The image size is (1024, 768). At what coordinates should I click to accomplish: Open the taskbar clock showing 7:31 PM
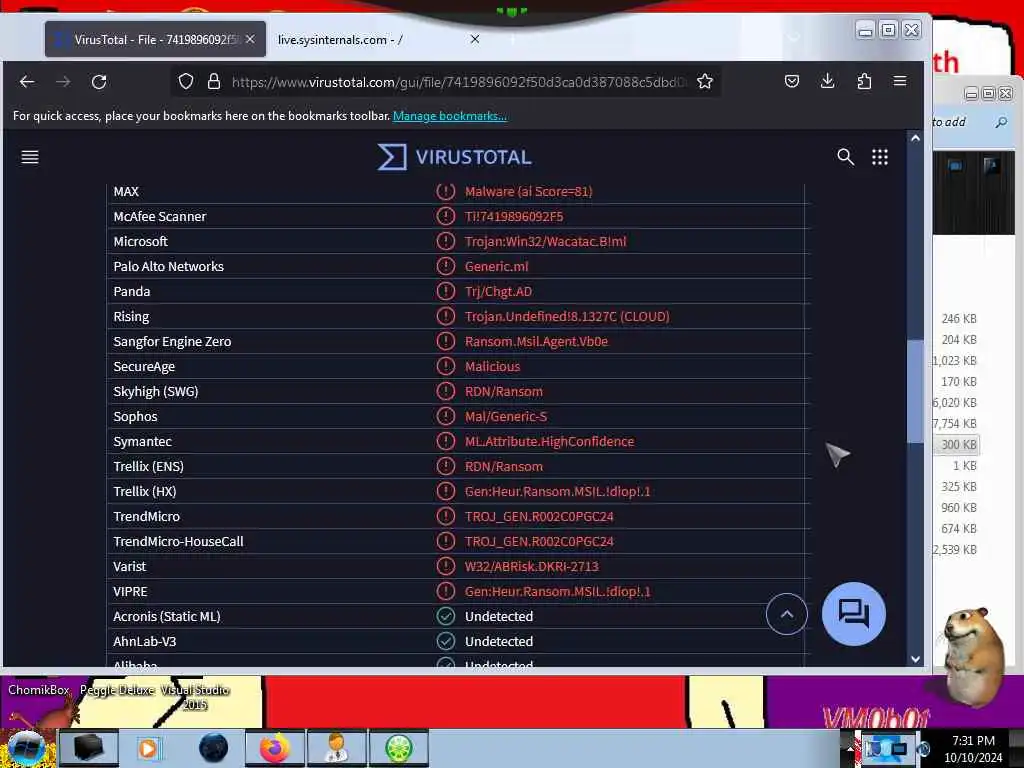[972, 748]
